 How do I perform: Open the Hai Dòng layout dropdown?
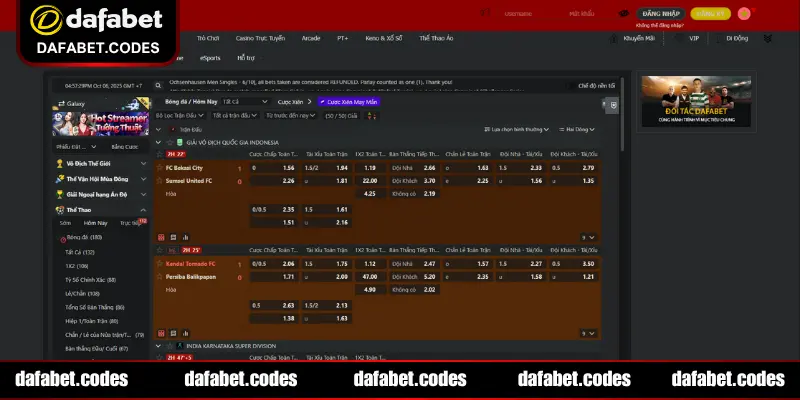click(578, 130)
